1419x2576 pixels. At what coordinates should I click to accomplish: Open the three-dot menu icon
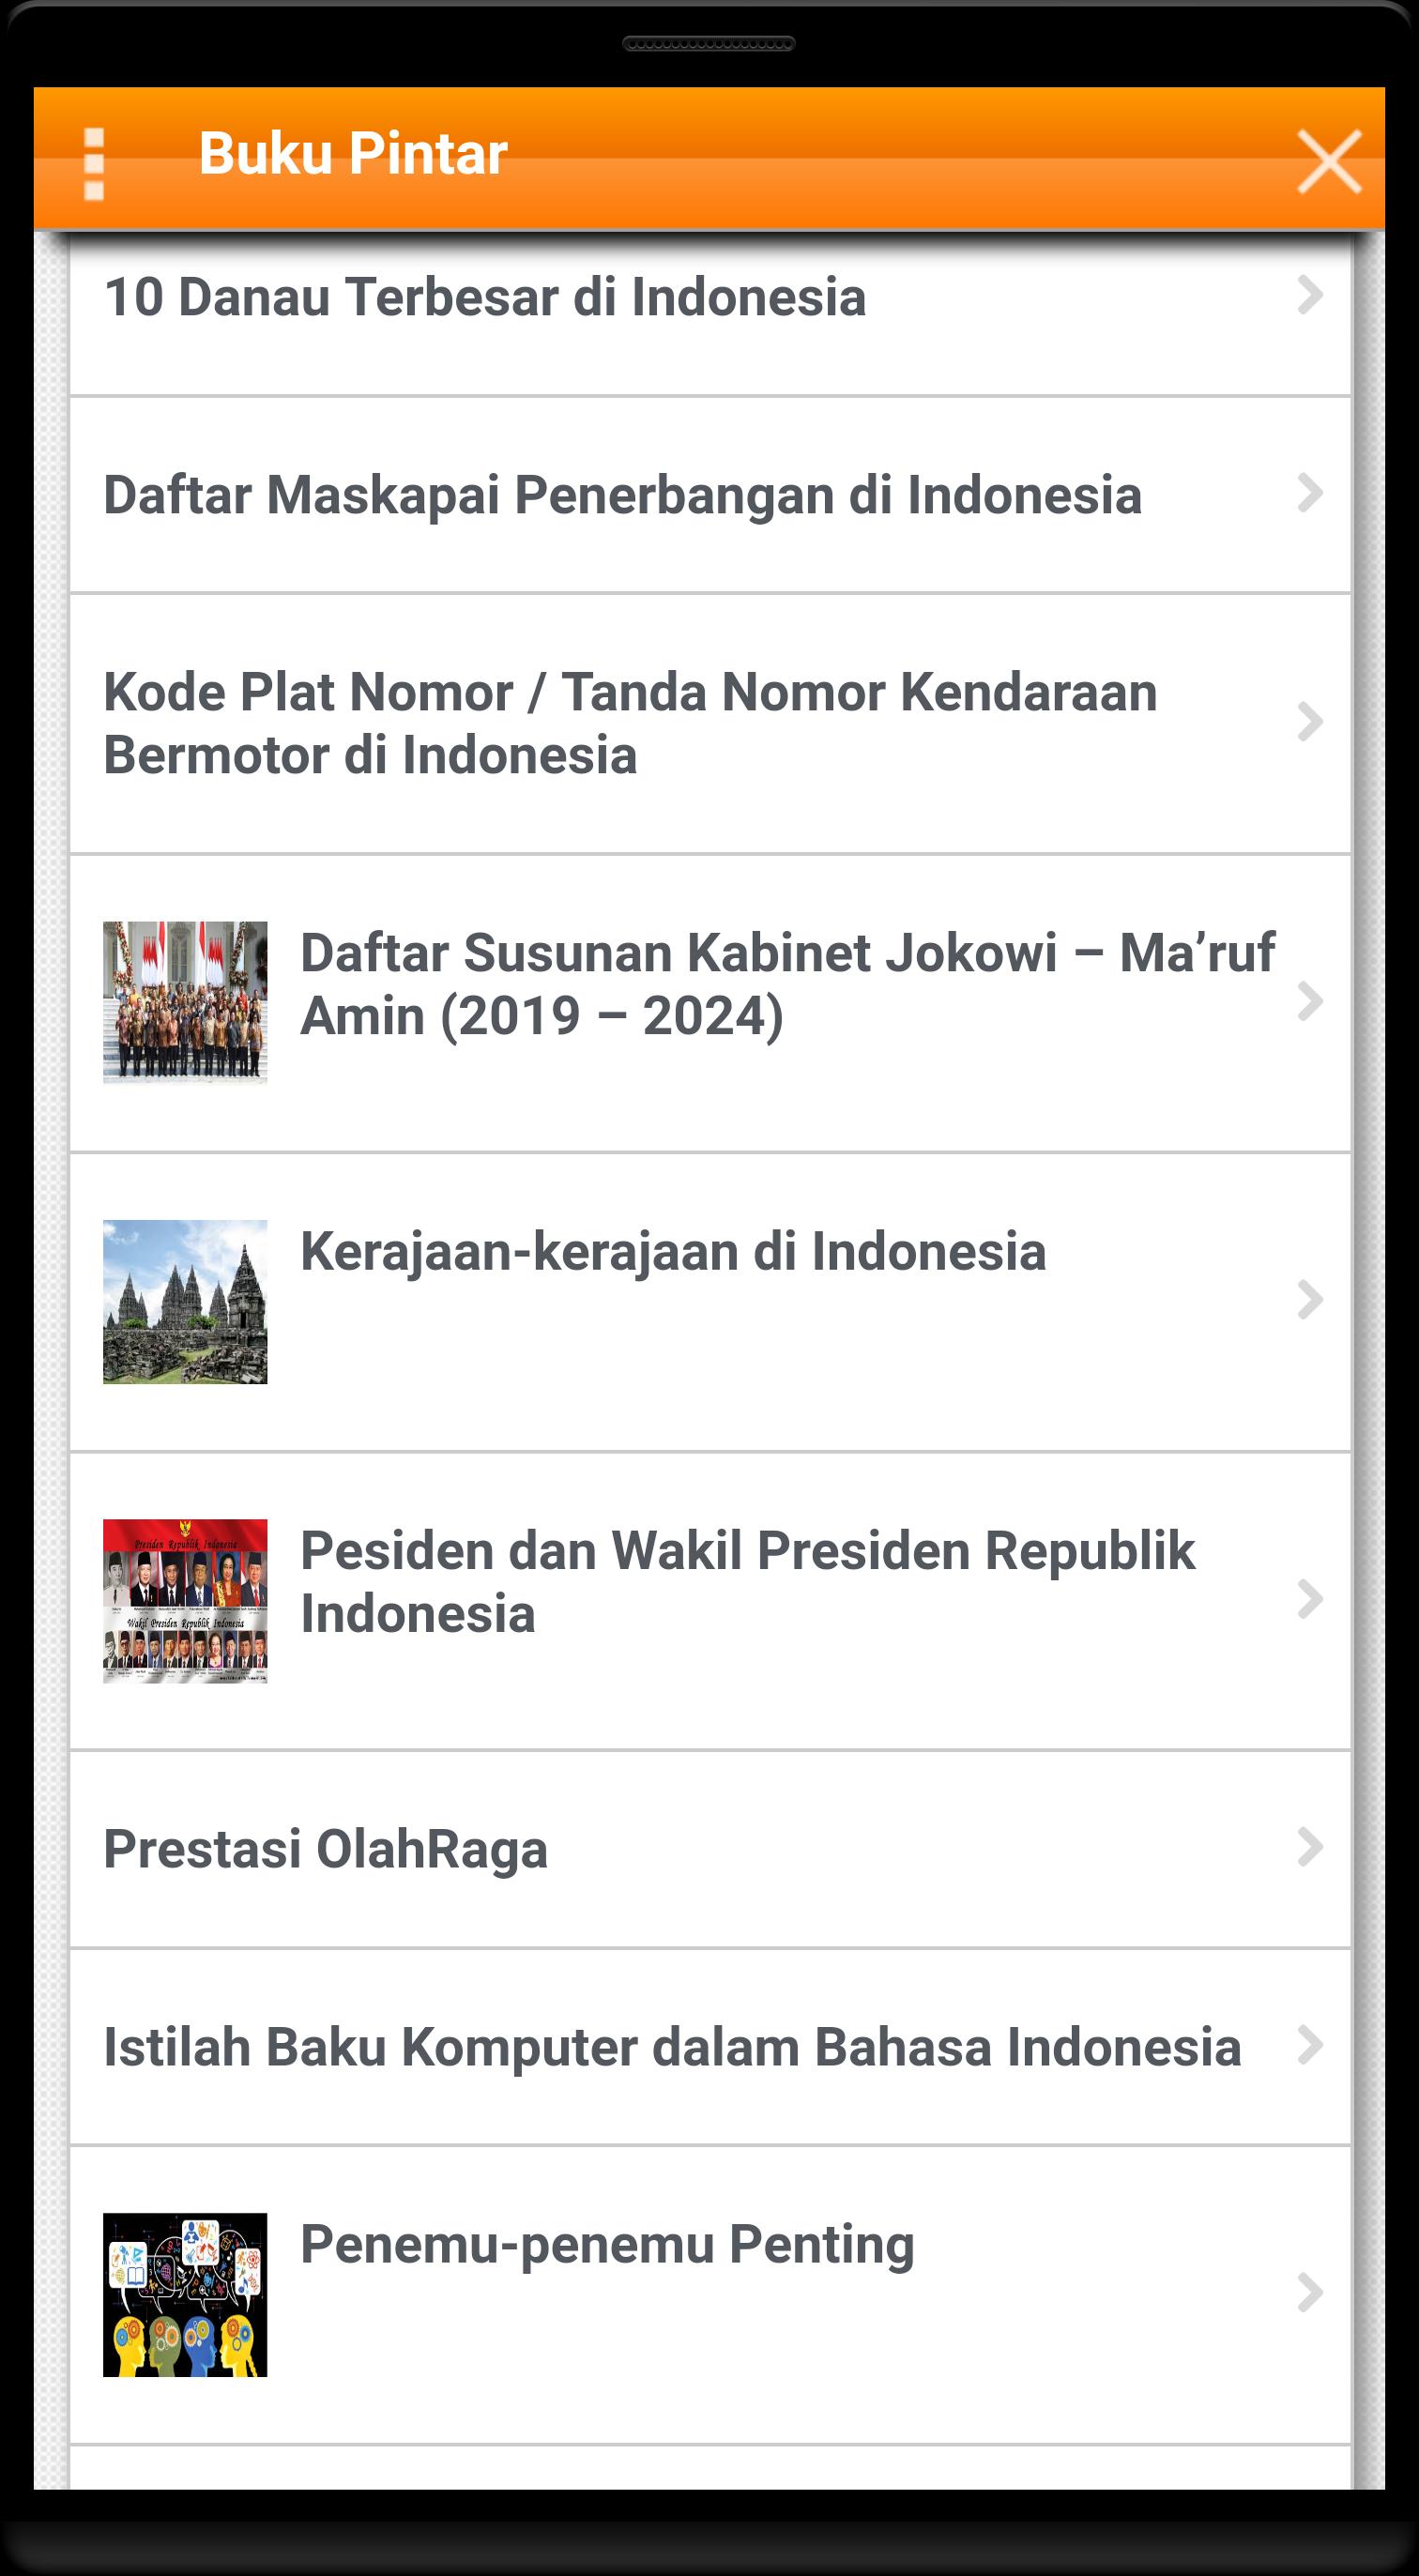point(94,163)
